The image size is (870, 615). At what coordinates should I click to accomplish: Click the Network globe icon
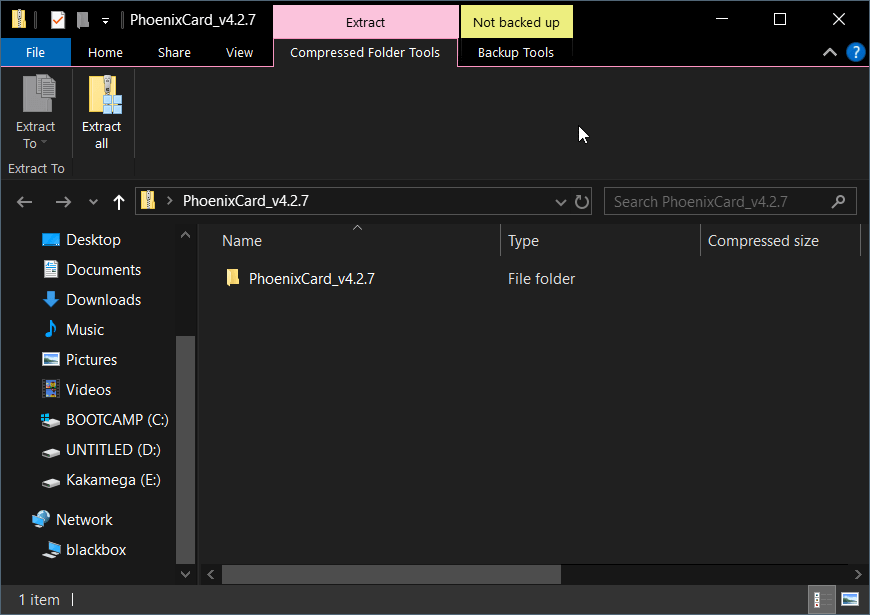click(41, 519)
